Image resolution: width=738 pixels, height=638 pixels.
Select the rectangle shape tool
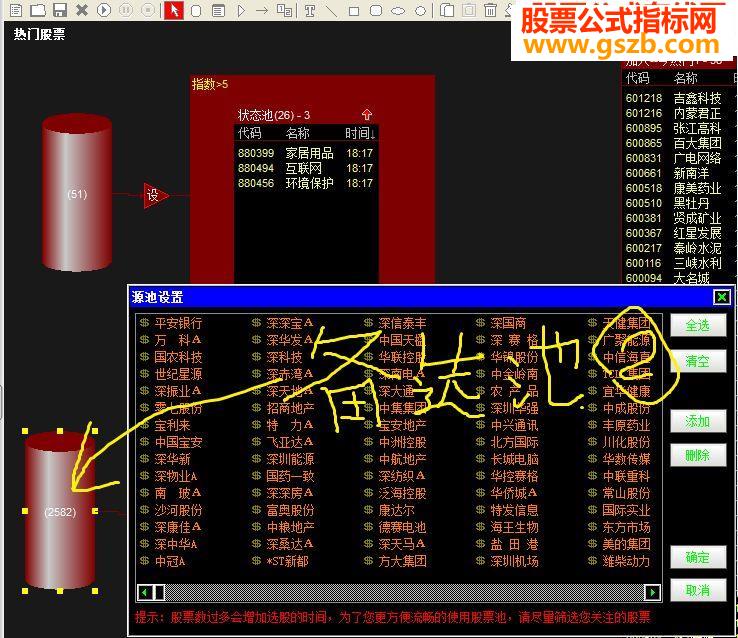(x=354, y=11)
